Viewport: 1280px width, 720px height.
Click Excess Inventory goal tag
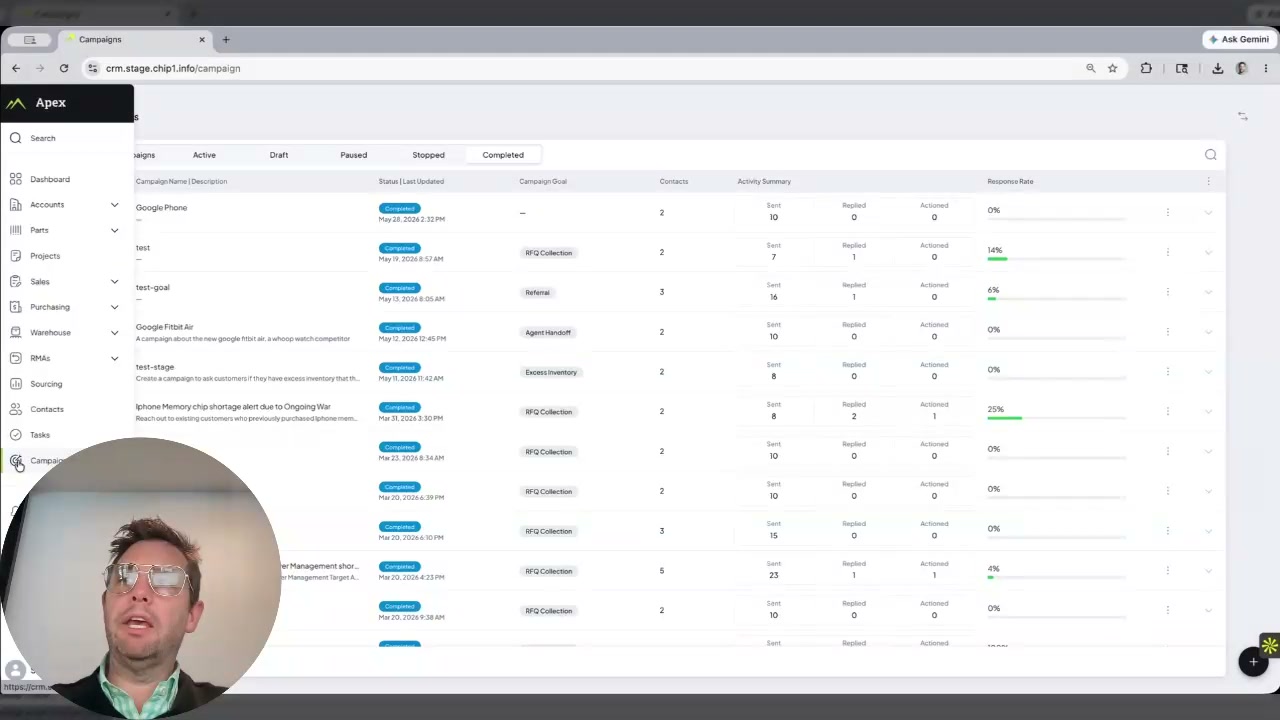(x=551, y=372)
